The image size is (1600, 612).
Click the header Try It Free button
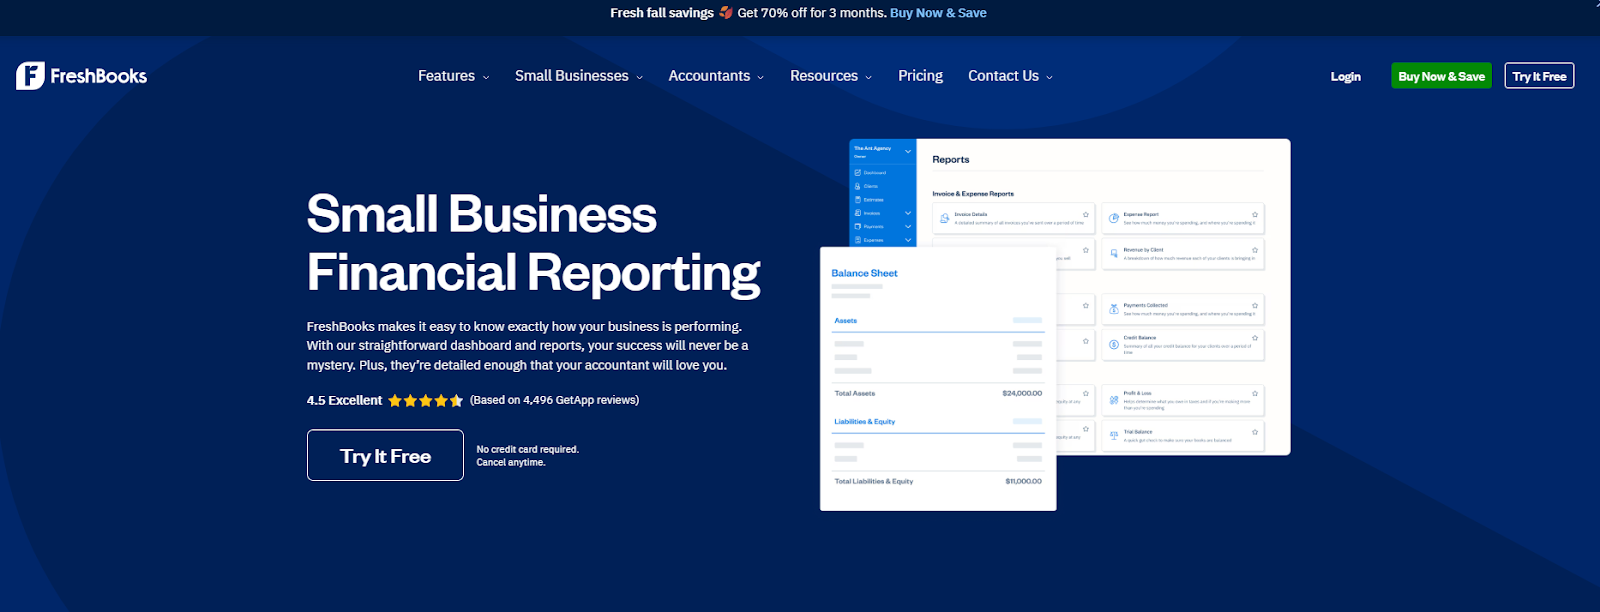click(1539, 76)
